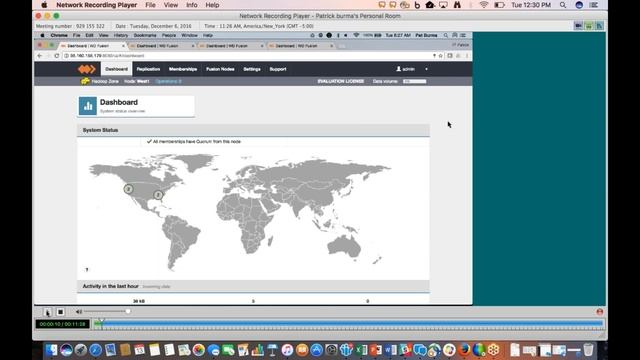640x360 pixels.
Task: Expand the admin user dropdown
Action: pyautogui.click(x=412, y=69)
